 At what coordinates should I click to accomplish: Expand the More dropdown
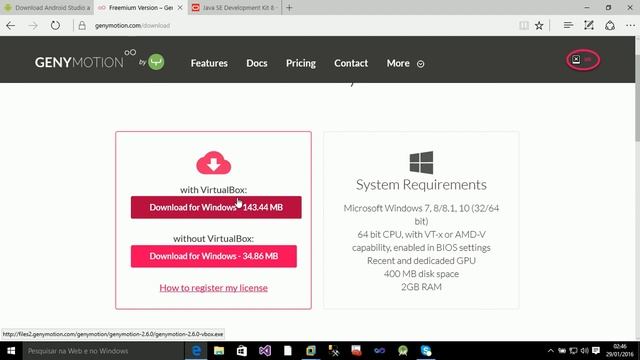405,63
